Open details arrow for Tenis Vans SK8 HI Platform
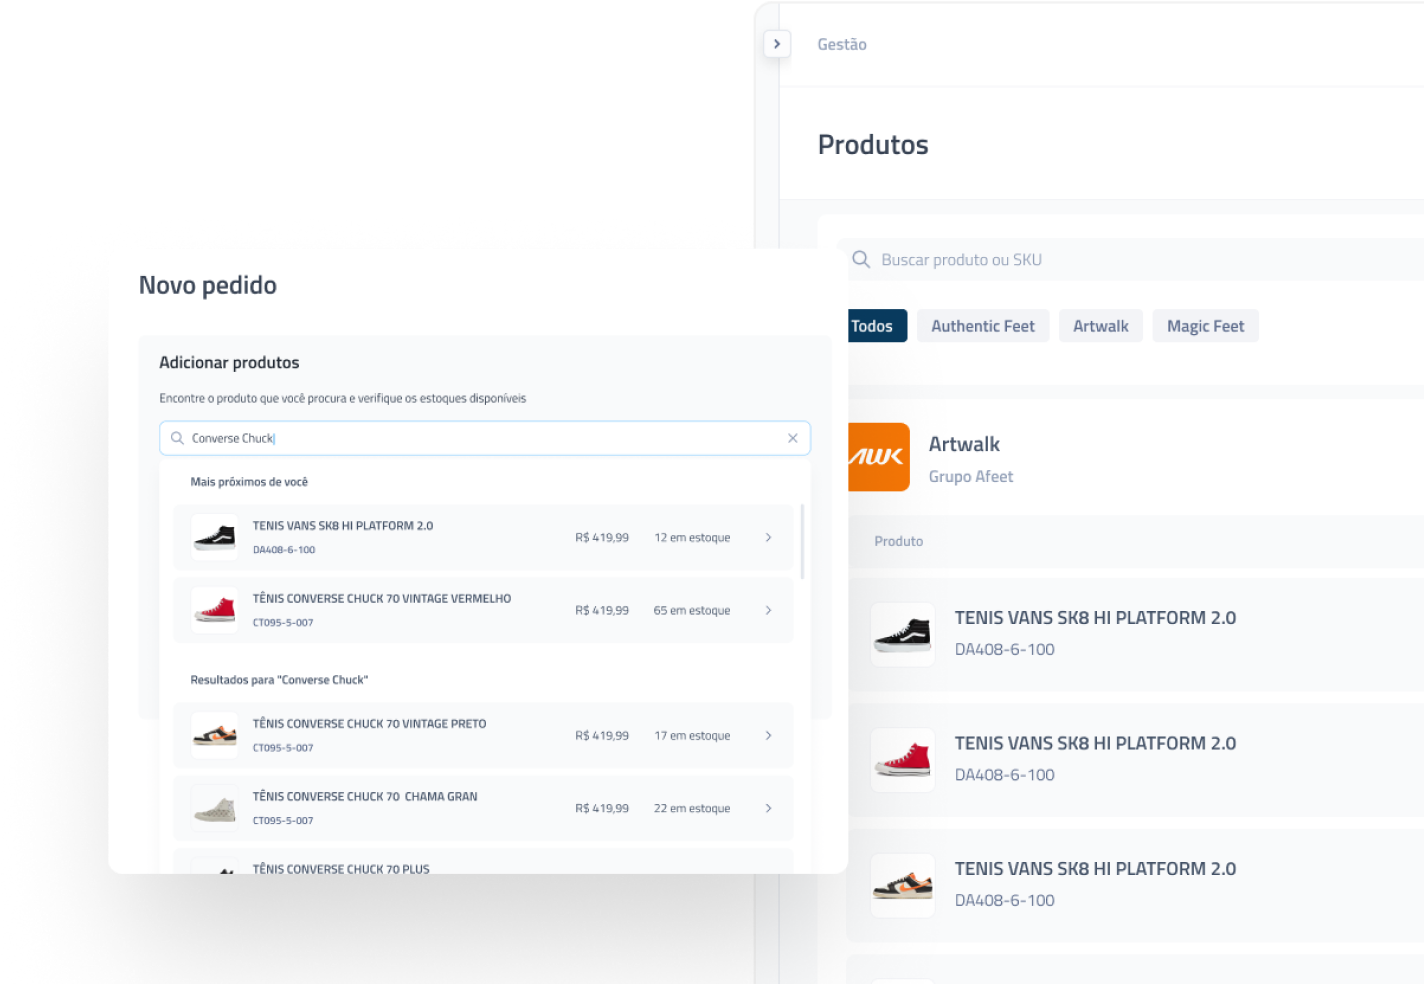 [x=768, y=538]
